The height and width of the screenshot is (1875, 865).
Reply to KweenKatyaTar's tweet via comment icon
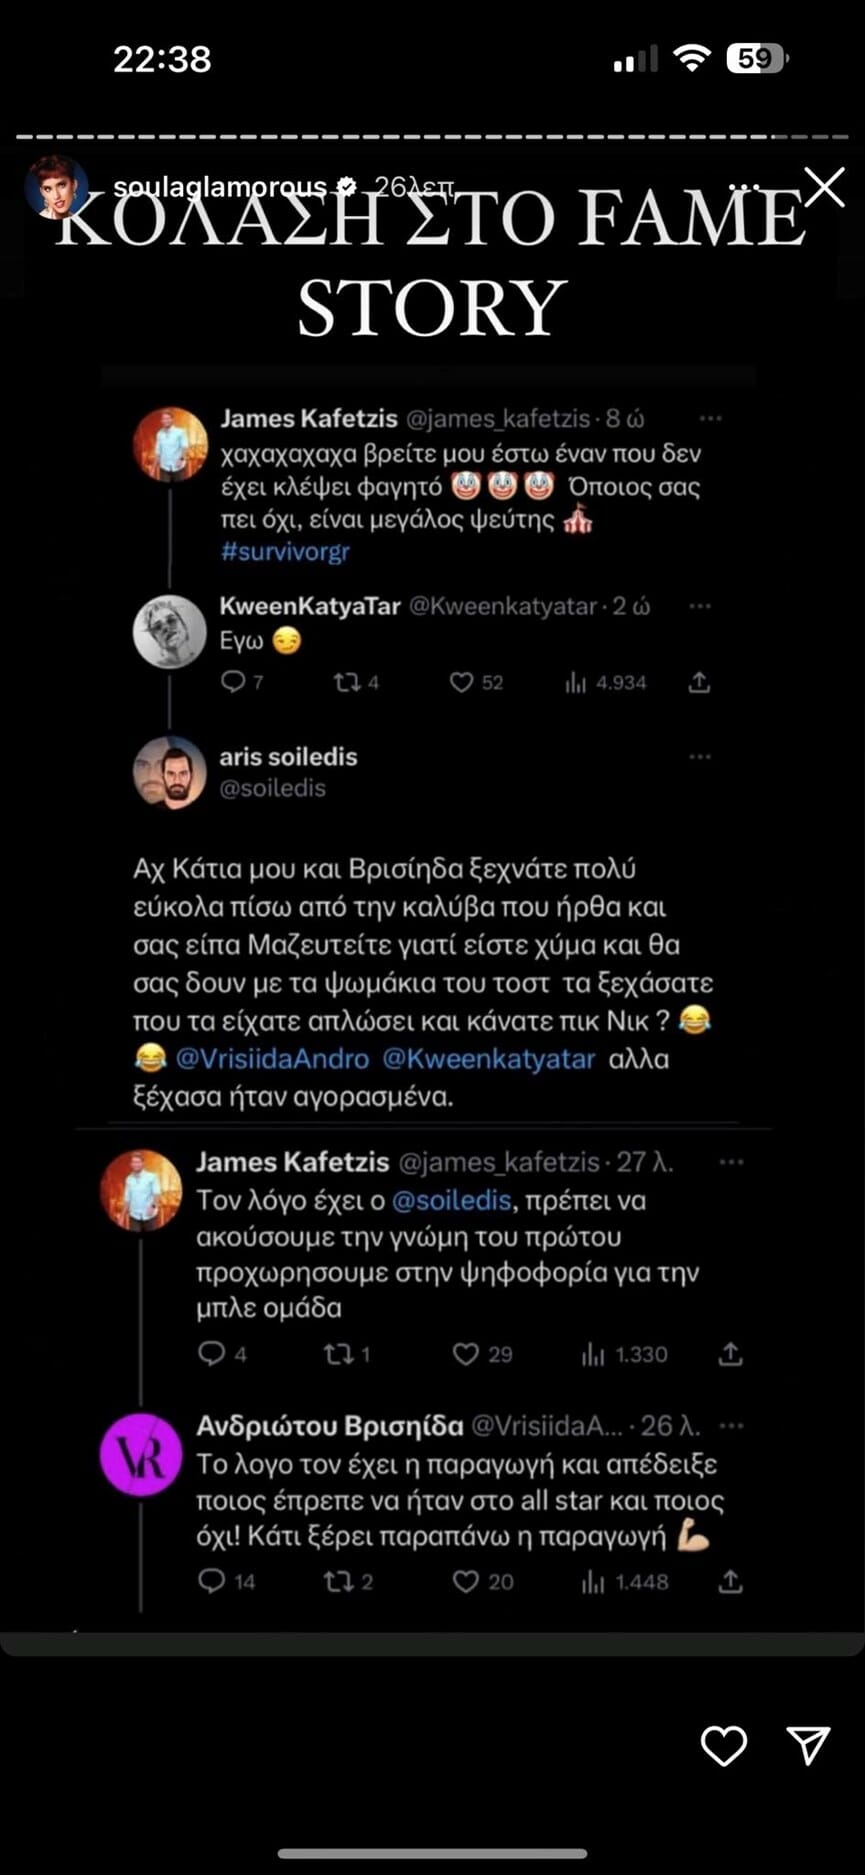[233, 682]
